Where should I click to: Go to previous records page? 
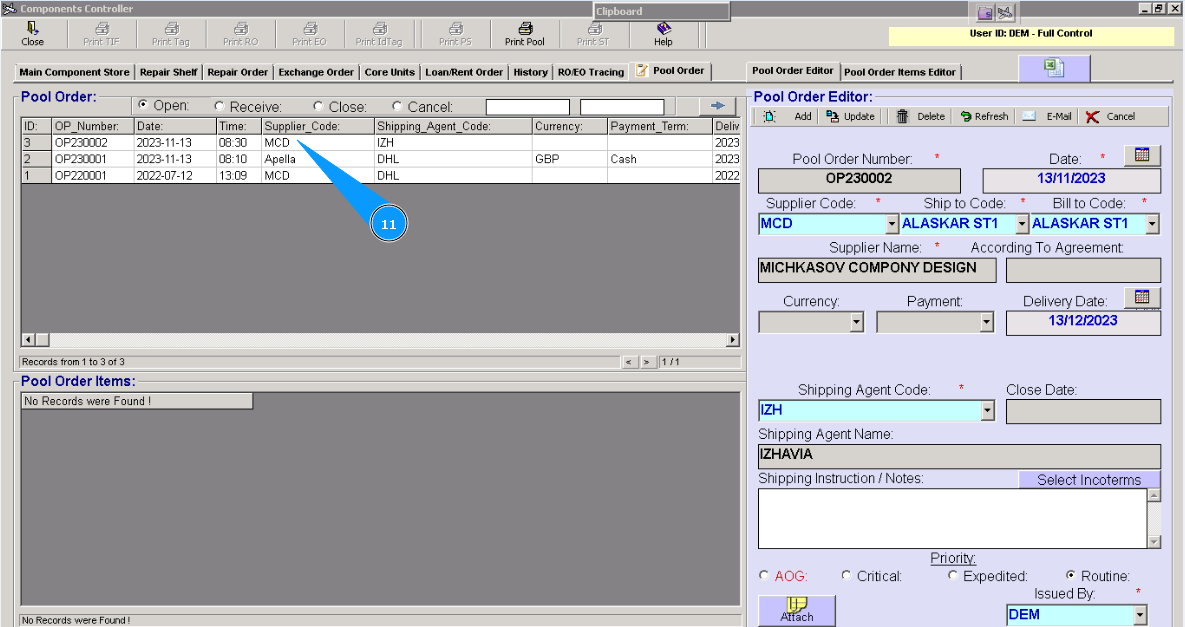[630, 362]
